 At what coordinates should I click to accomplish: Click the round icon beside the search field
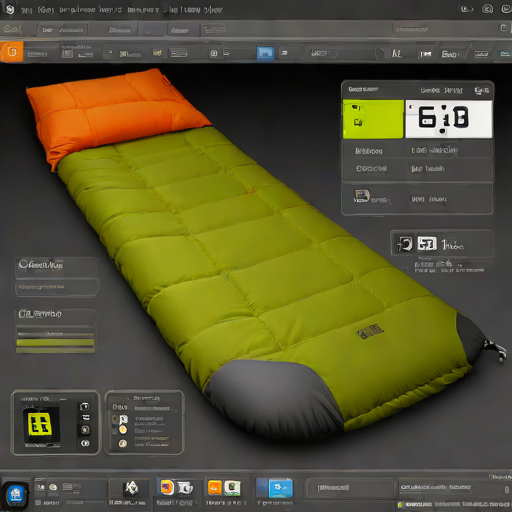point(503,28)
